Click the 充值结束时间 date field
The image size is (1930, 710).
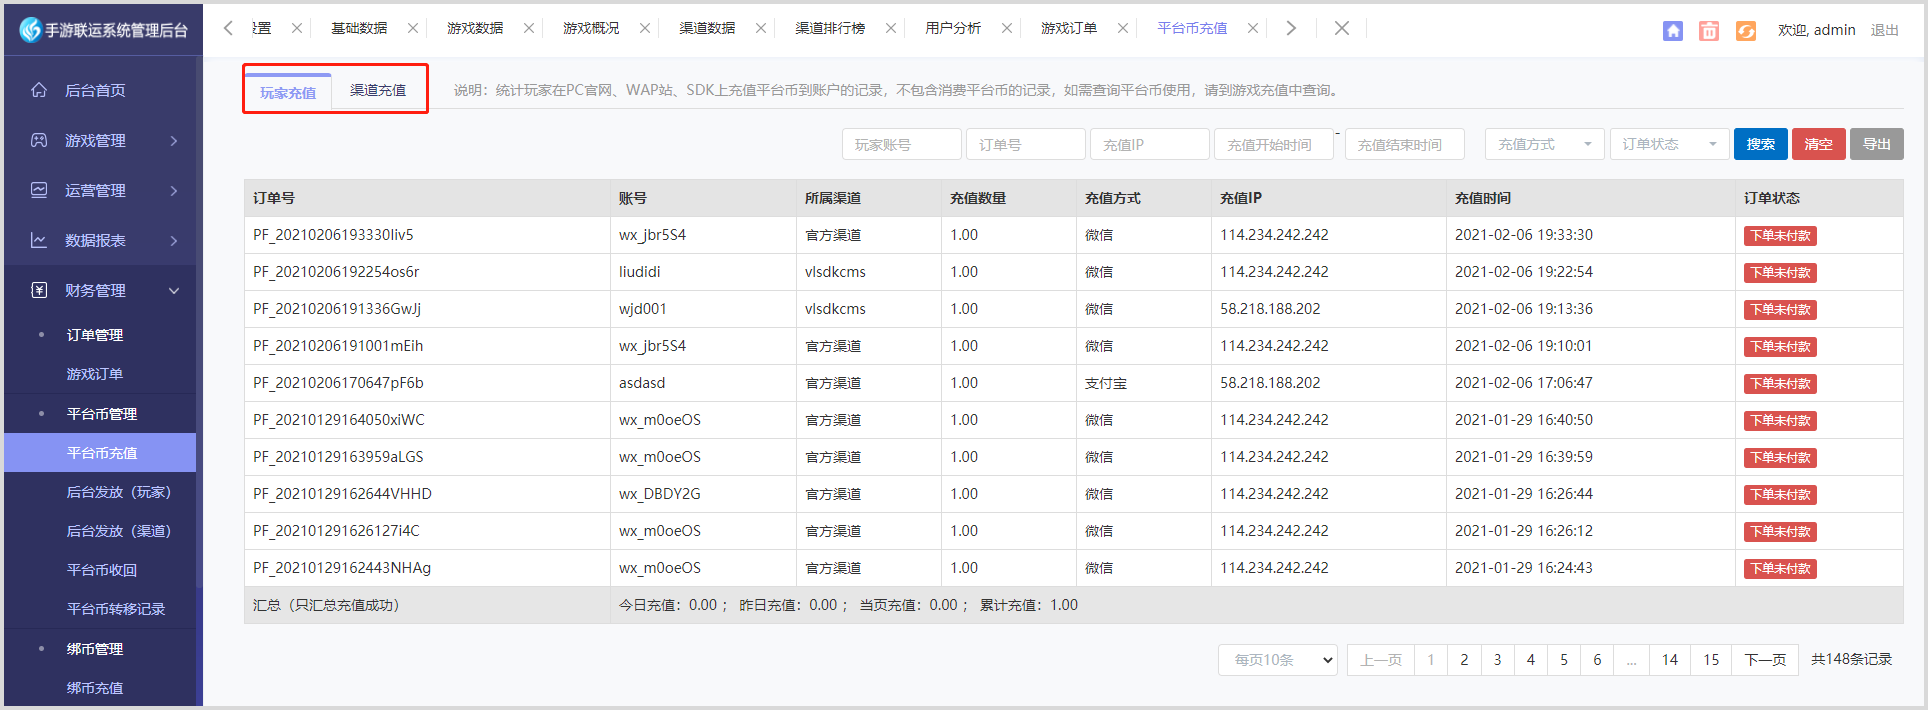pos(1405,144)
